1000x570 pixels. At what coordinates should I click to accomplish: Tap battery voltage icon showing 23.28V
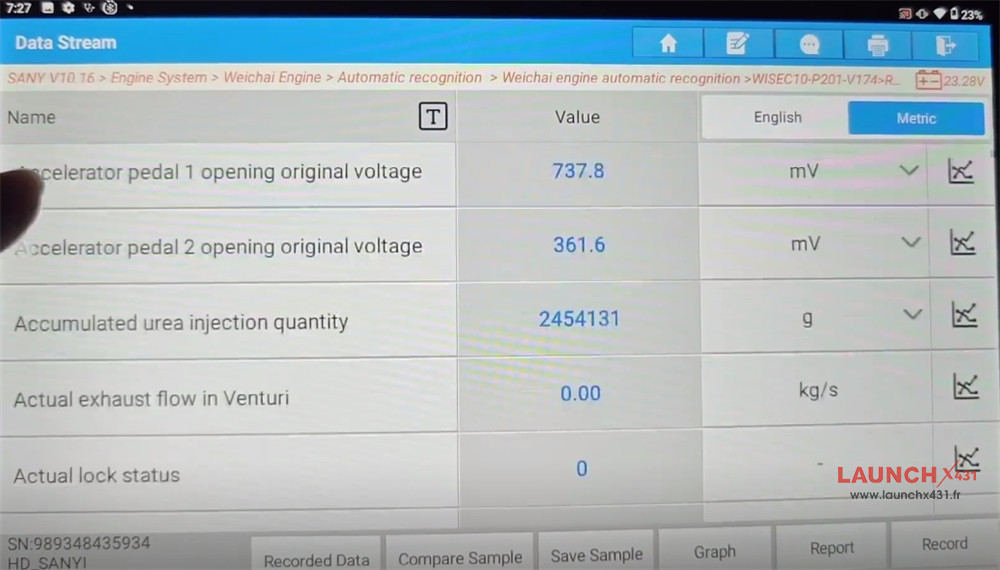click(x=929, y=80)
